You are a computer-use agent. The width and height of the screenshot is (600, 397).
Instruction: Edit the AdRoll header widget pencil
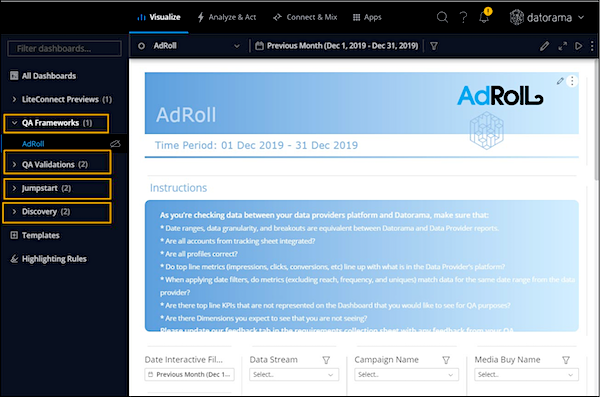(x=560, y=81)
